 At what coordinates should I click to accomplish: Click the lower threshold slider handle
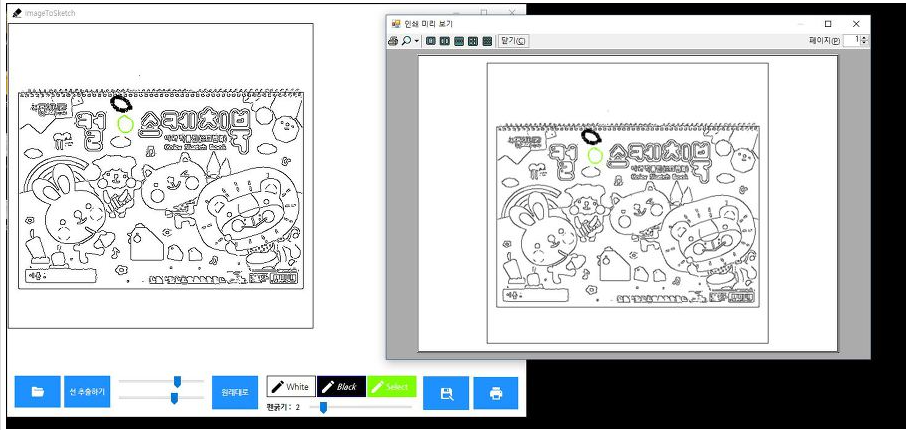174,398
